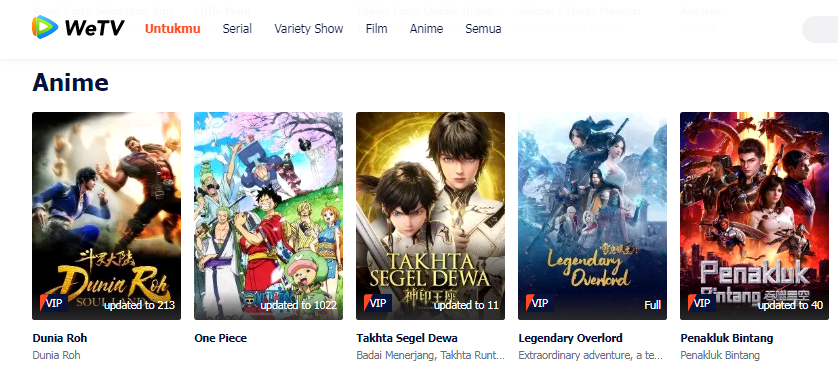Open the Legendary Overlord poster

coord(592,216)
